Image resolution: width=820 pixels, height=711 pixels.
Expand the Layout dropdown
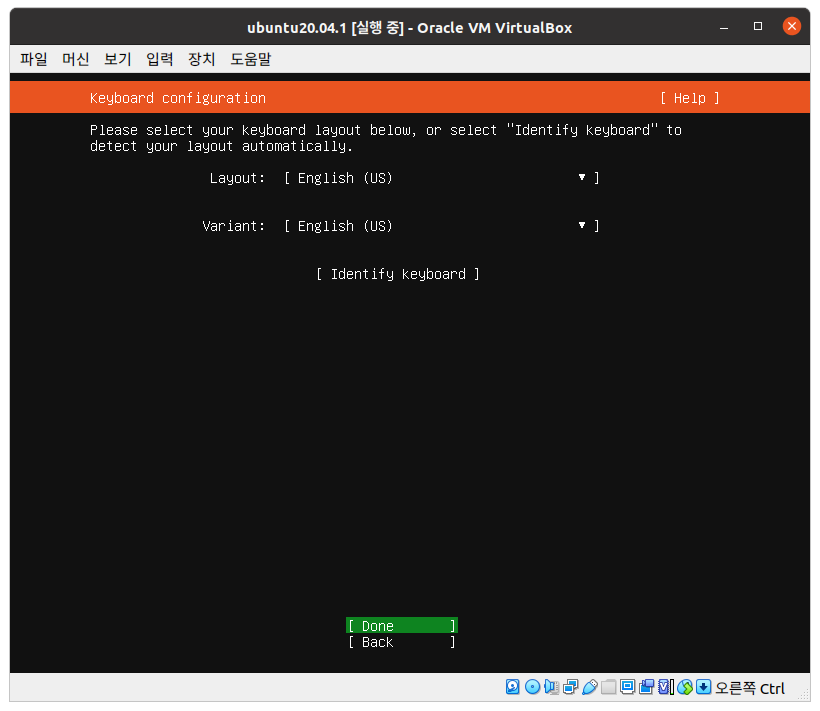pos(442,178)
